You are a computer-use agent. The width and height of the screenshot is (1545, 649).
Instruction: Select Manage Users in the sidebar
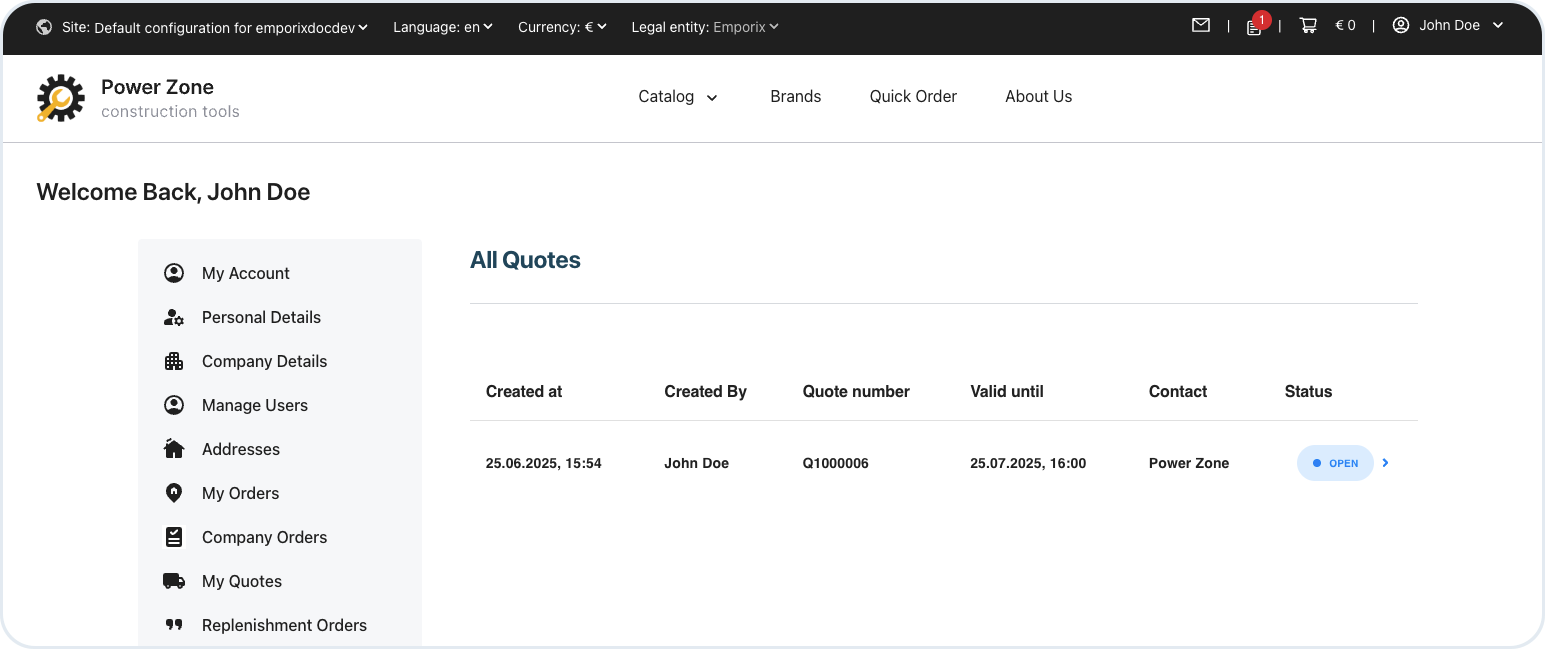(254, 405)
